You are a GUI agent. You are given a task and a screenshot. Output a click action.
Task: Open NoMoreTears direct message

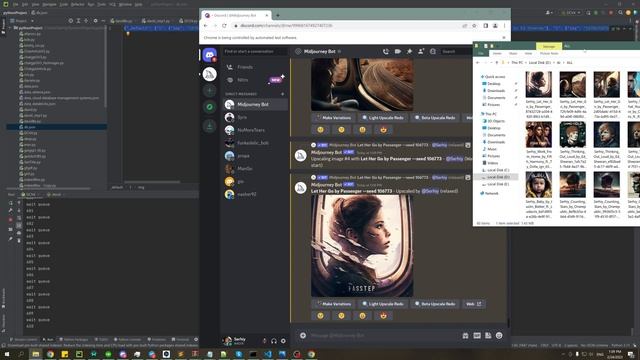[x=255, y=130]
